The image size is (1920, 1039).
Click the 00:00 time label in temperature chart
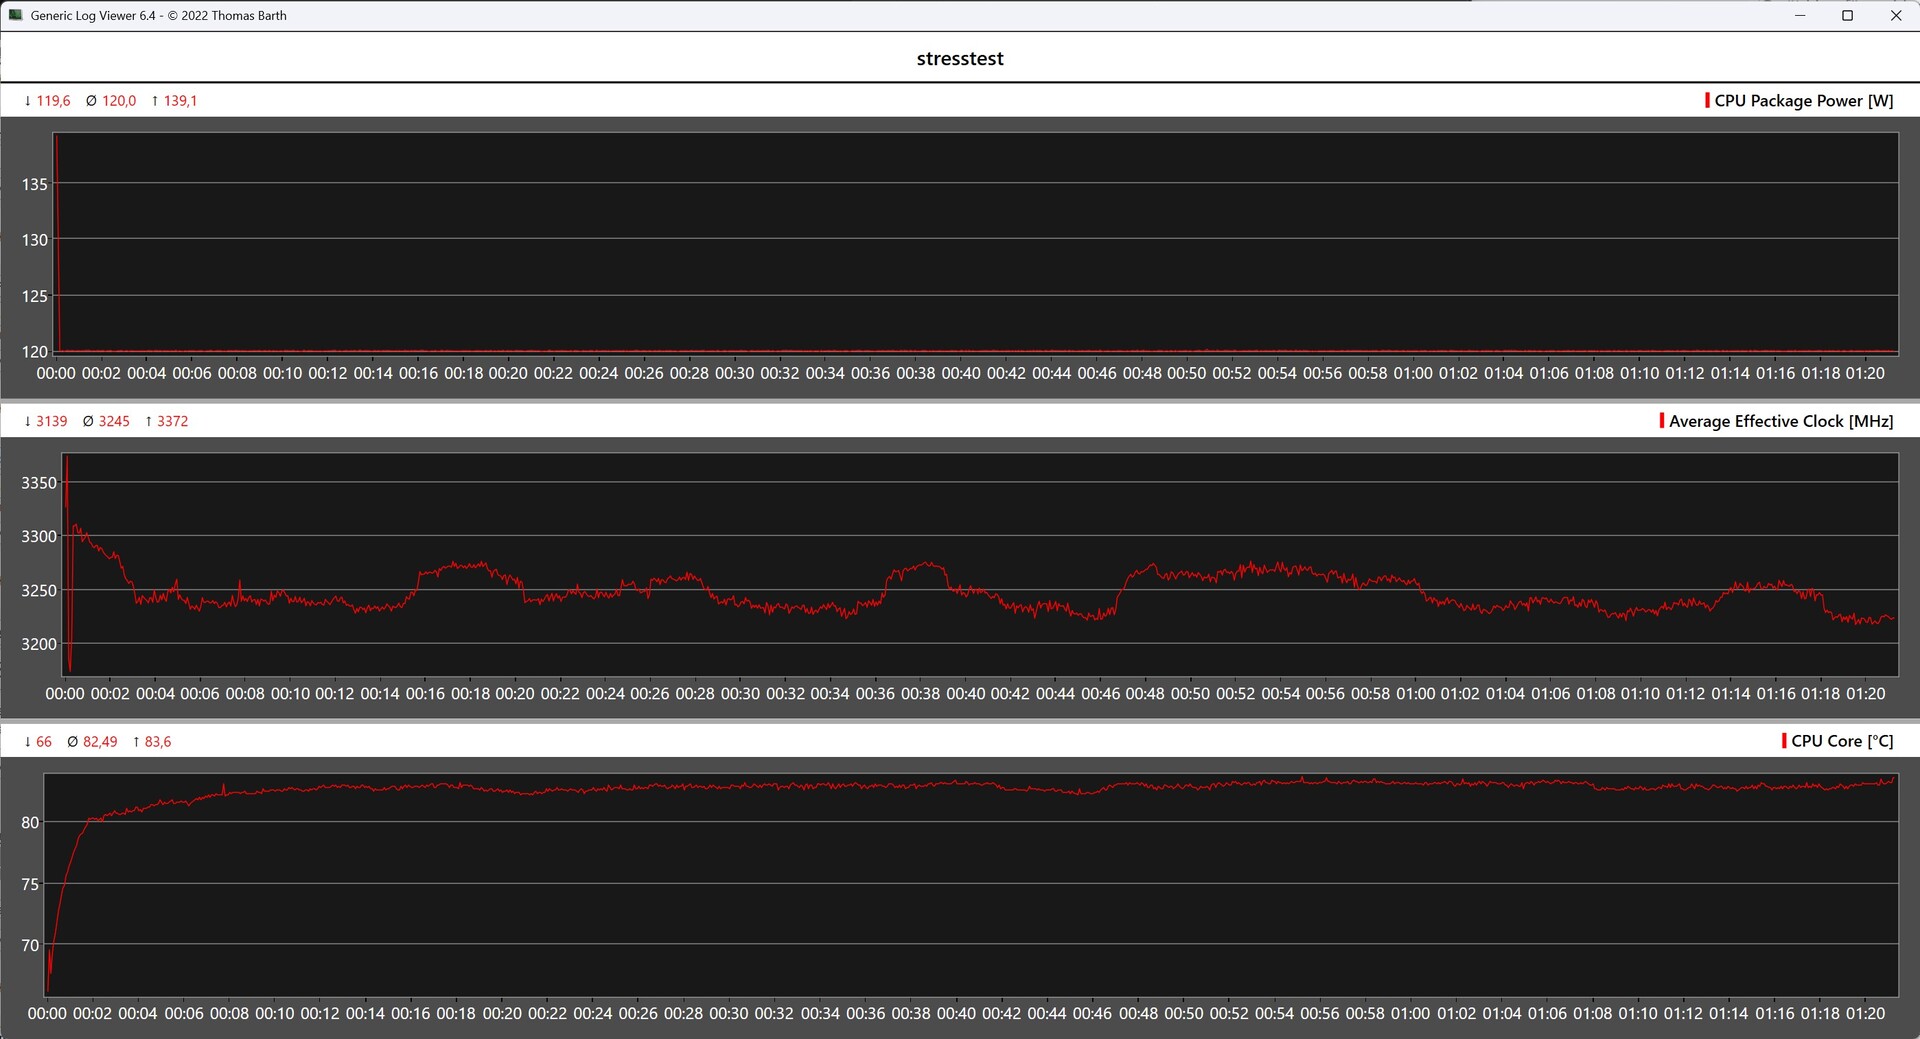[47, 1013]
